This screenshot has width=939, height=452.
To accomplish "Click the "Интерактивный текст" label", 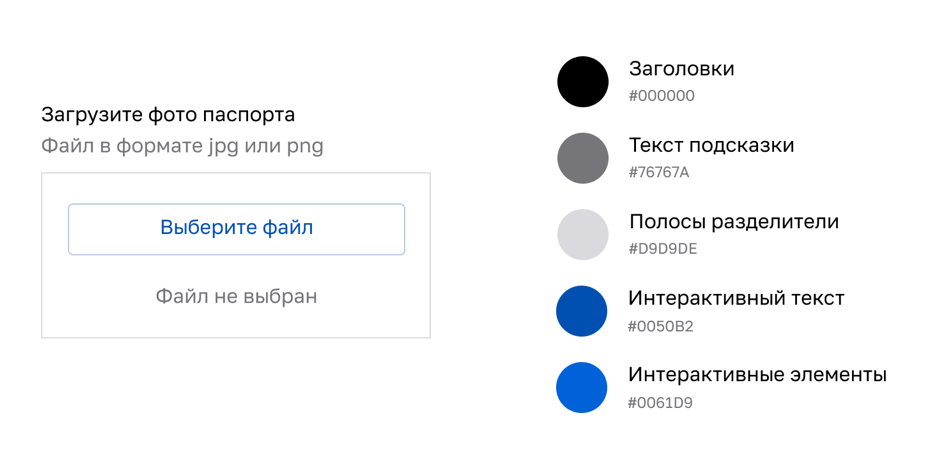I will (736, 298).
